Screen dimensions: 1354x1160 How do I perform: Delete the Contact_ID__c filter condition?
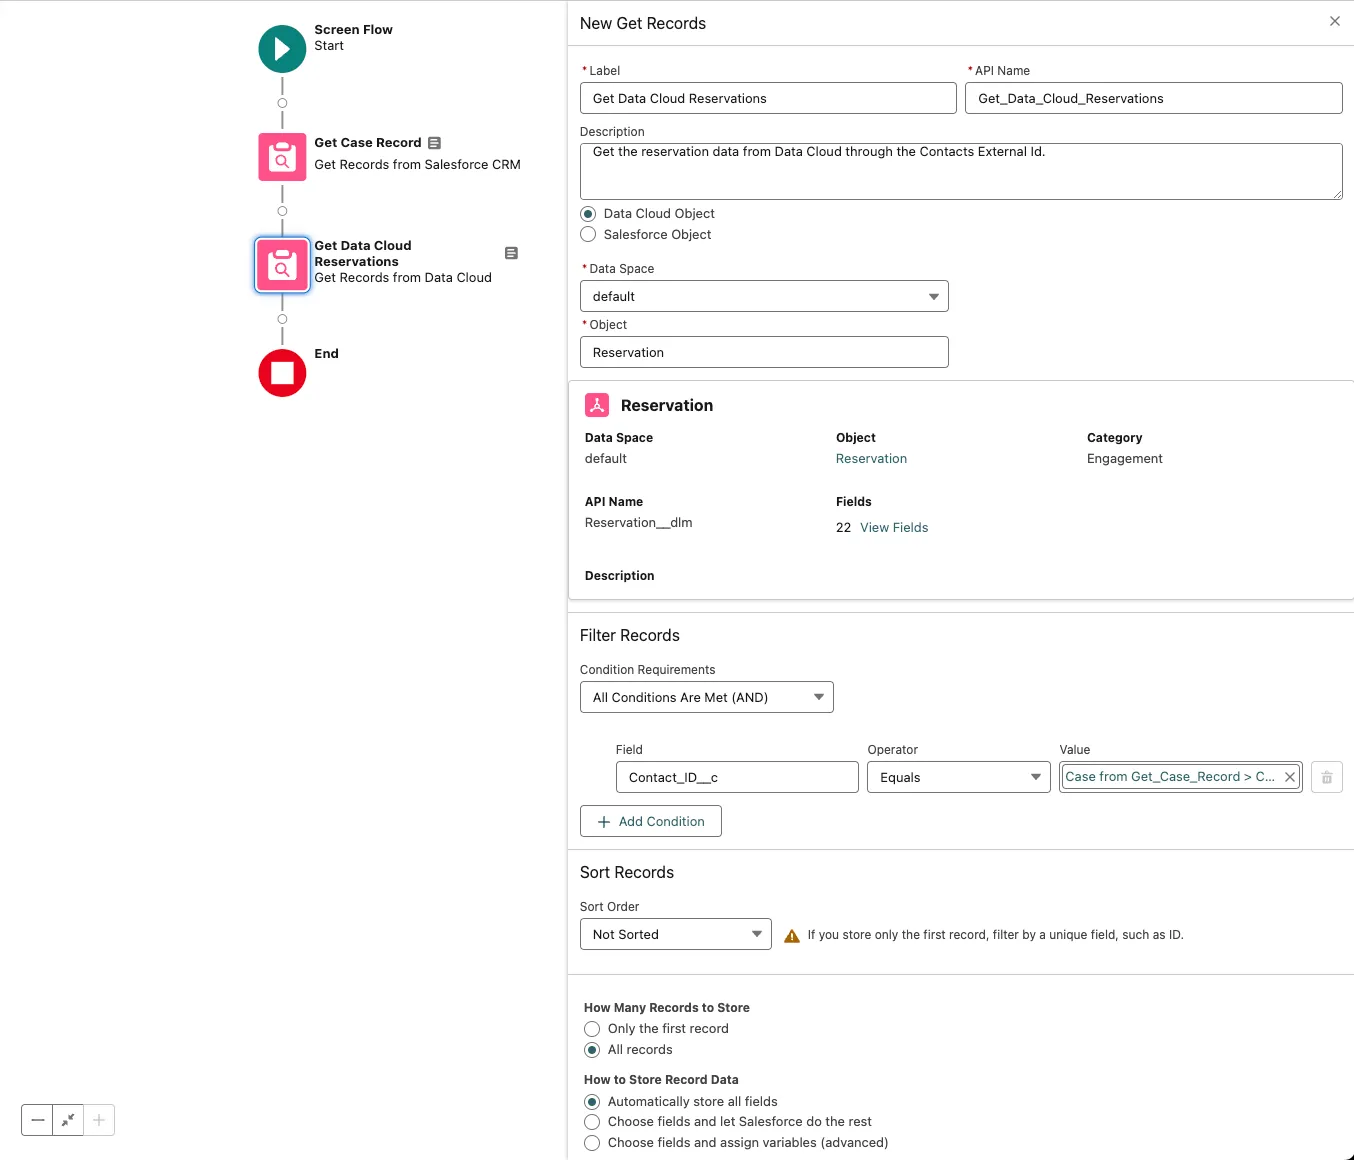point(1326,777)
